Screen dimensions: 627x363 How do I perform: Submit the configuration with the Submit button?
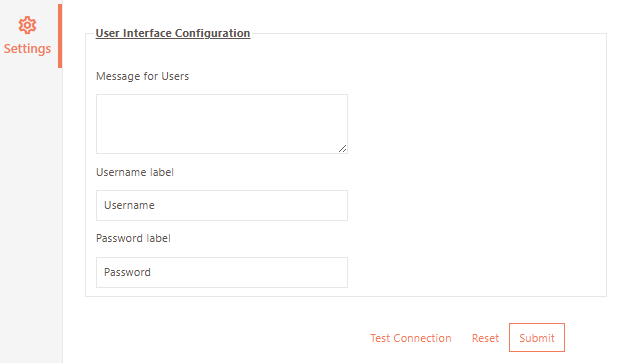tap(537, 338)
